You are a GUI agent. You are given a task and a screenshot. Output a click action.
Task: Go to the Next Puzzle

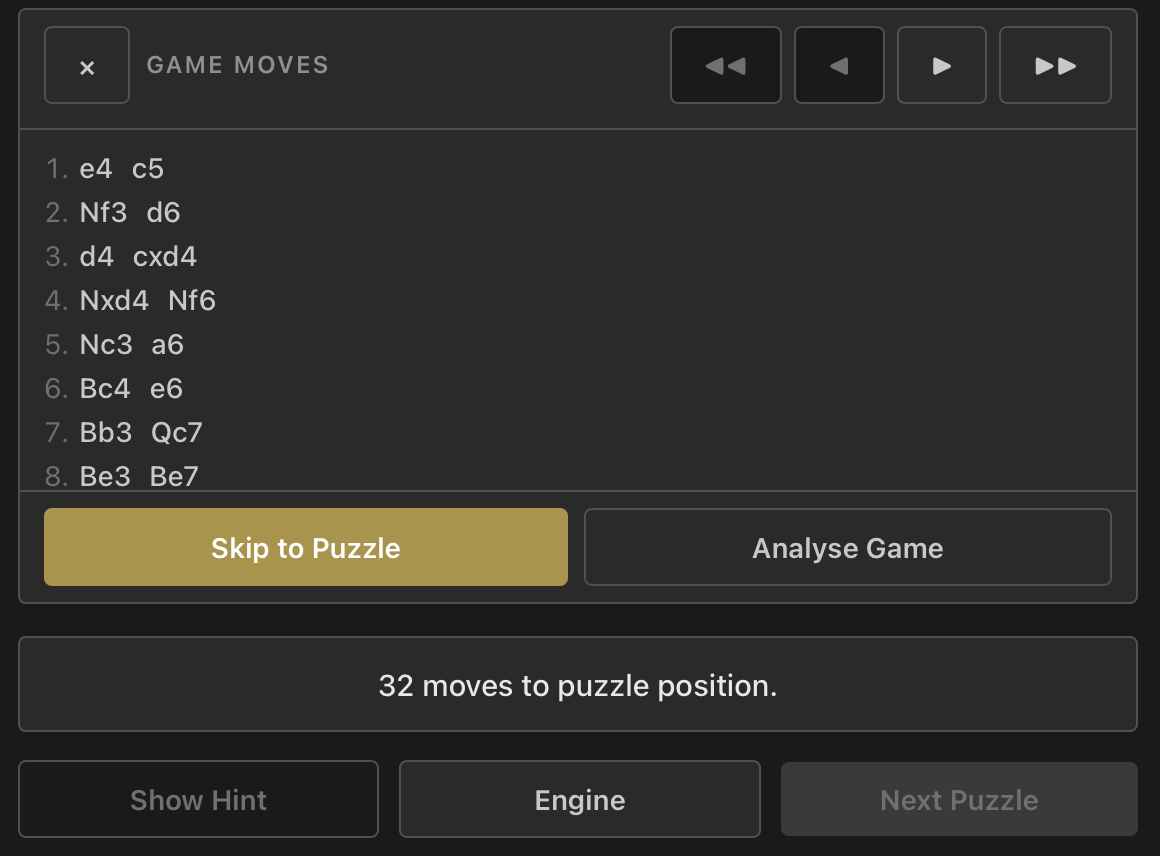click(959, 800)
